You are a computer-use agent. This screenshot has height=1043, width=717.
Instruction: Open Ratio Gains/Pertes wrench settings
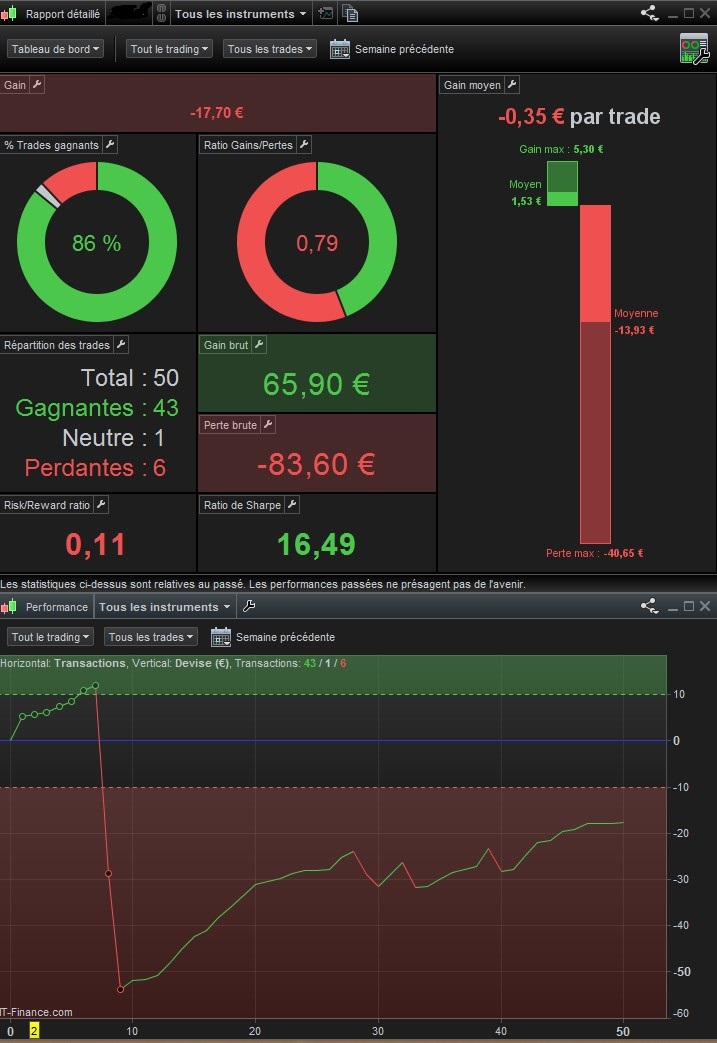pos(304,144)
